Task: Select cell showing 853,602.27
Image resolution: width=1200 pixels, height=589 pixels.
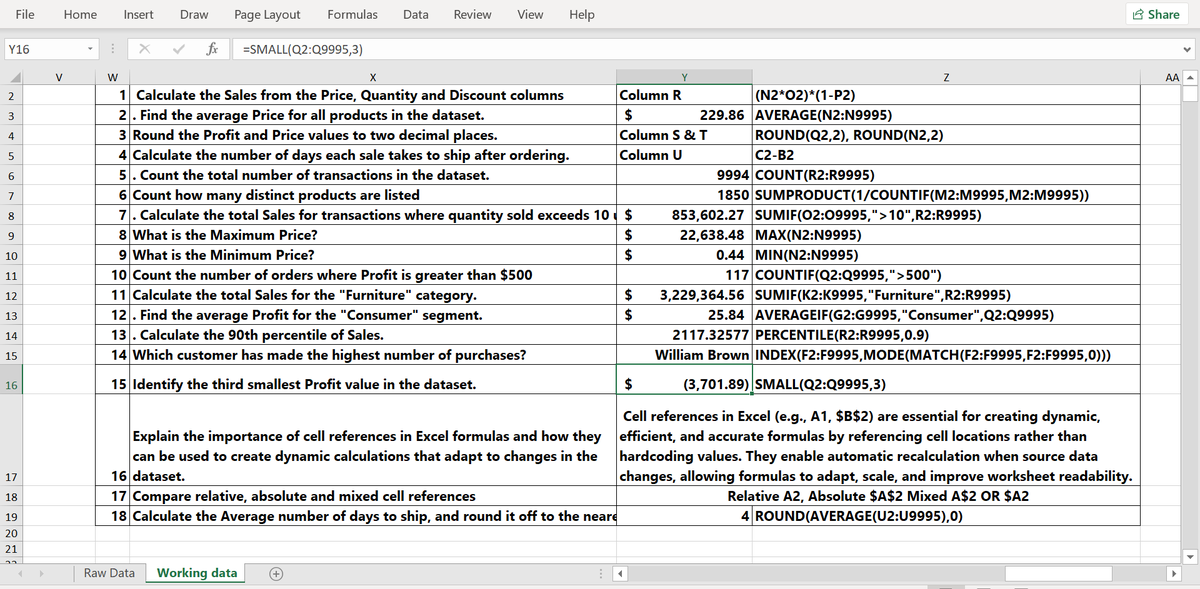Action: click(x=684, y=215)
